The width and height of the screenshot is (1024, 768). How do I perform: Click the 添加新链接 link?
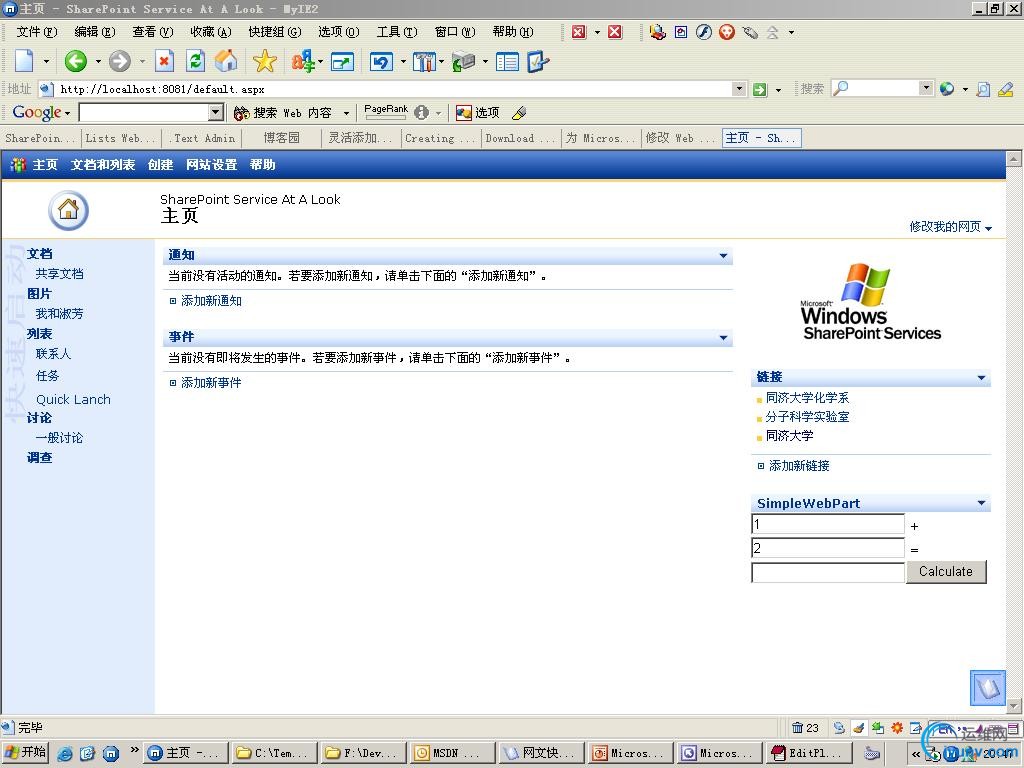point(799,466)
